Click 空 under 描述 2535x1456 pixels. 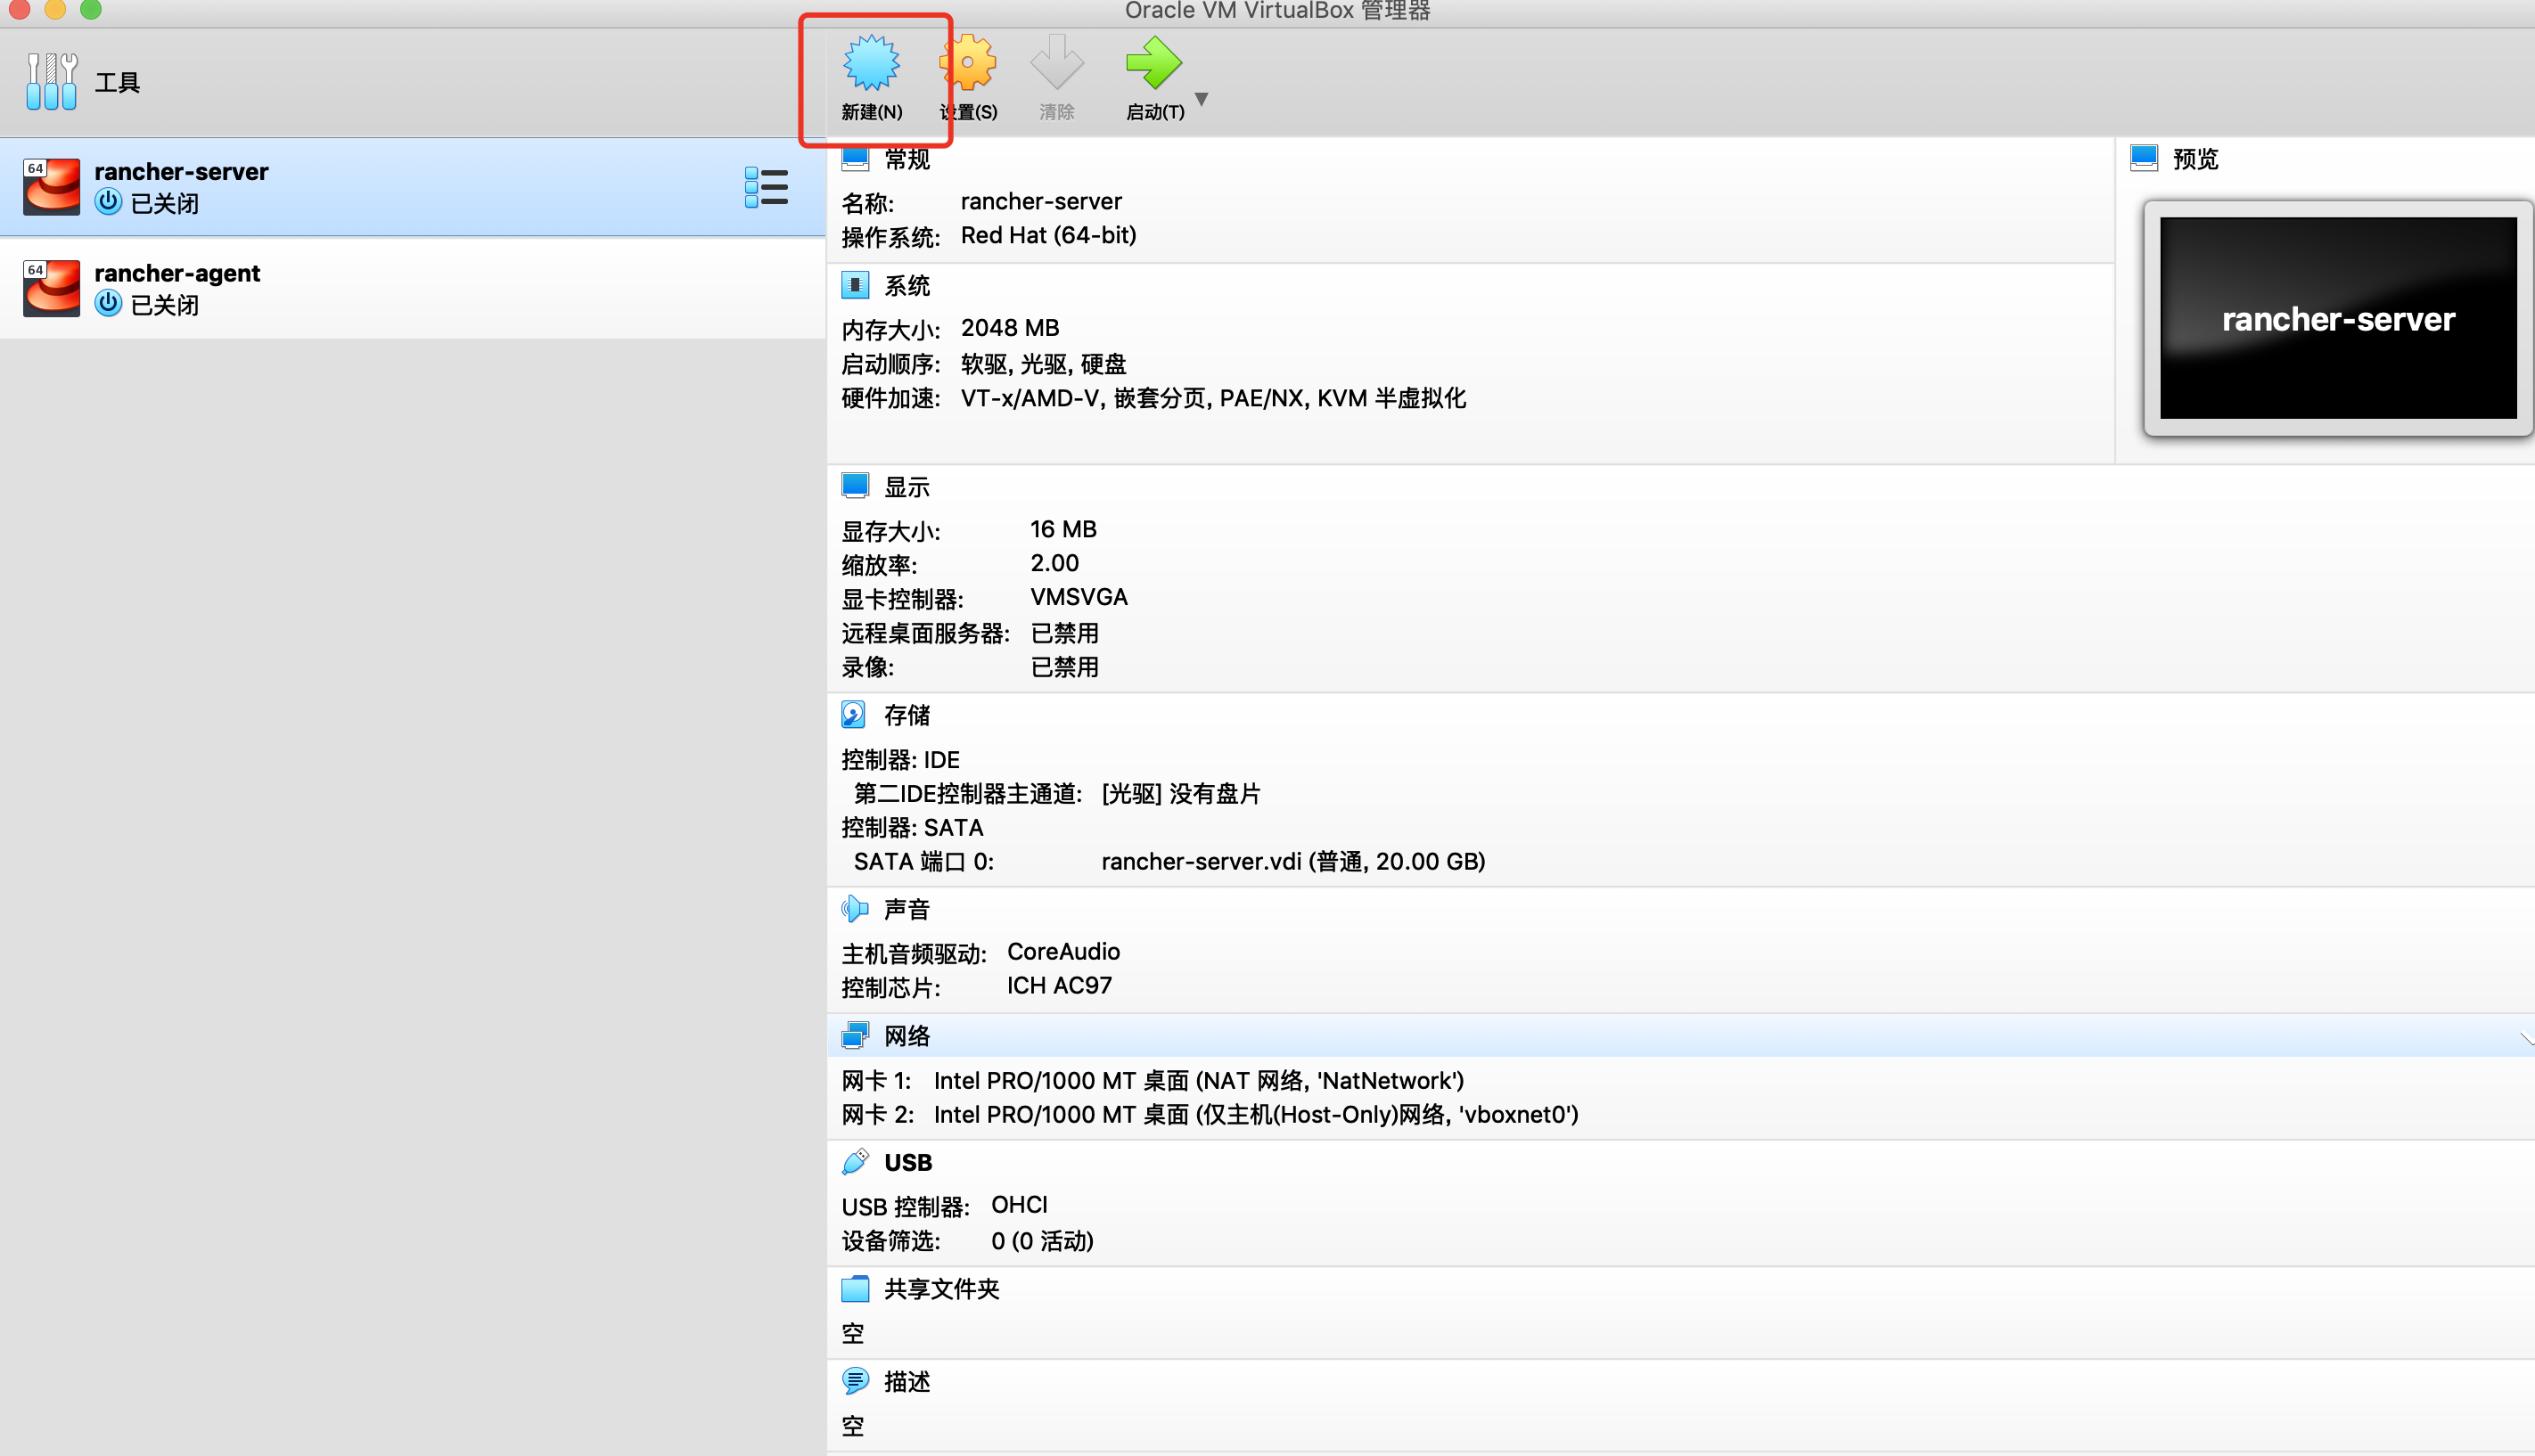852,1426
